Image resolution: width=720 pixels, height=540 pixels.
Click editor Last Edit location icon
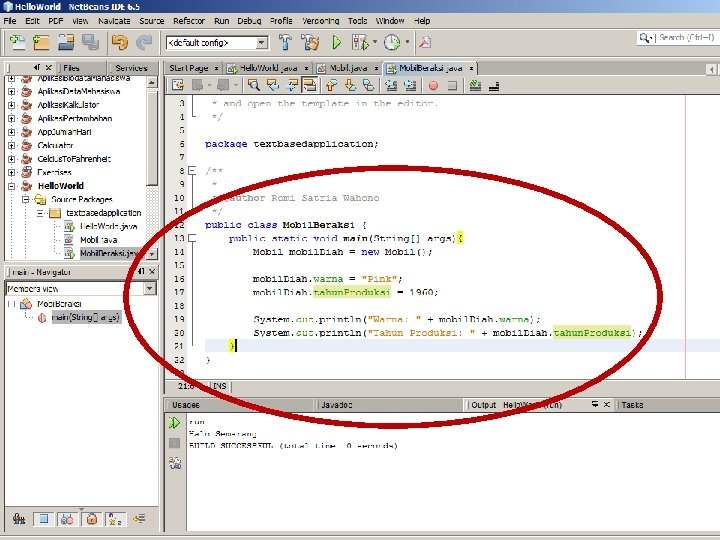(178, 85)
